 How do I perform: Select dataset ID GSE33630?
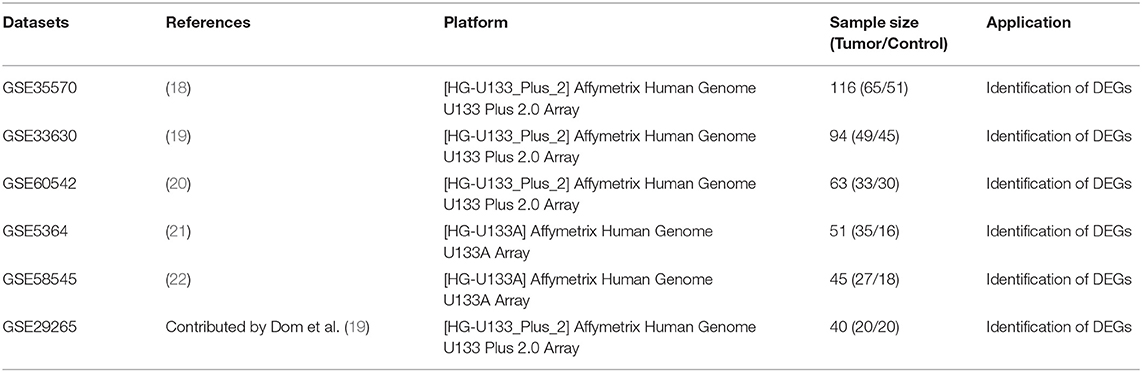pos(36,136)
